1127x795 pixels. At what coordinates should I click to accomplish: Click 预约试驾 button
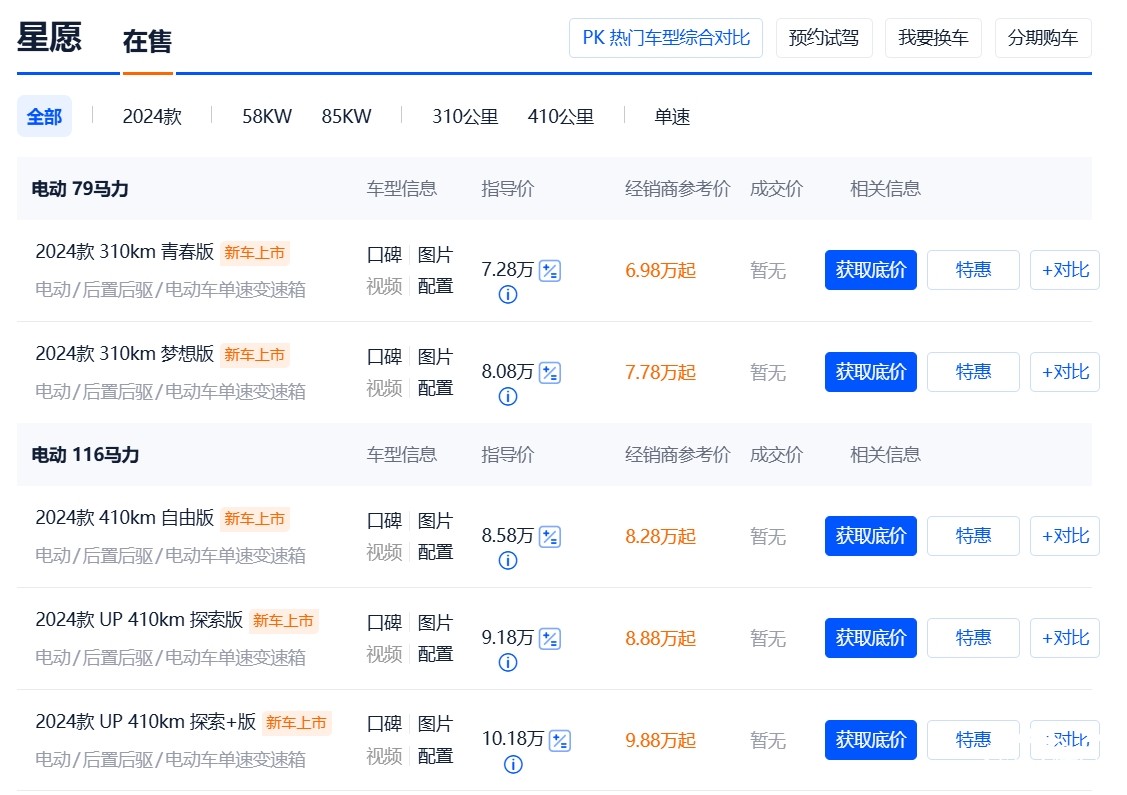(x=824, y=38)
